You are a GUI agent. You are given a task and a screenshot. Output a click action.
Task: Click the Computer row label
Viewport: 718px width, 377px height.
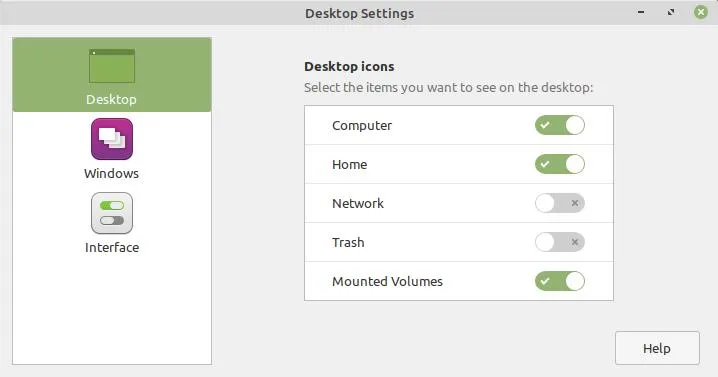tap(362, 126)
